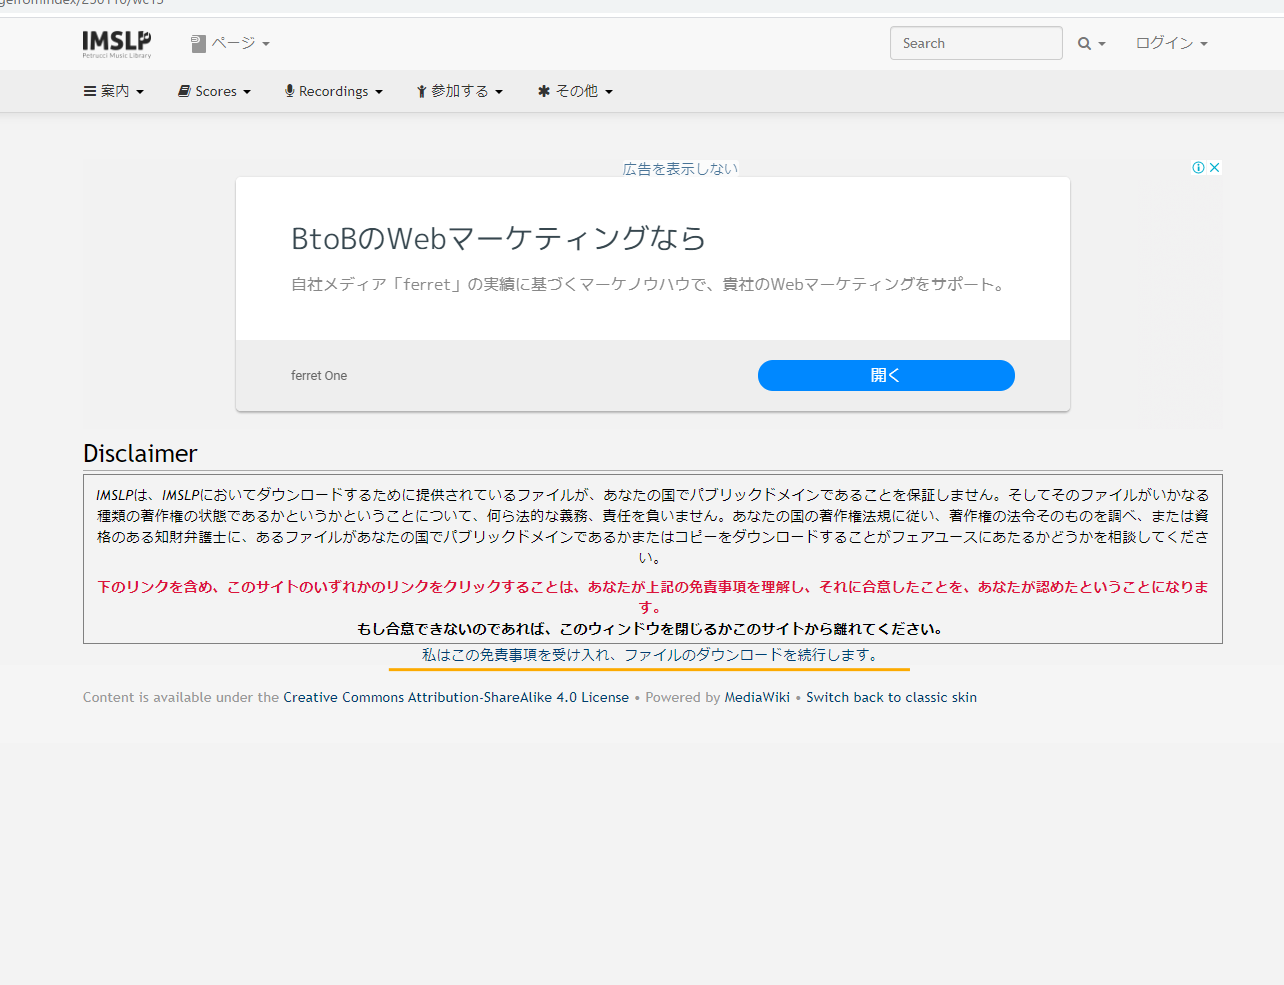The width and height of the screenshot is (1284, 985).
Task: Click the magnifying glass search icon
Action: 1084,44
